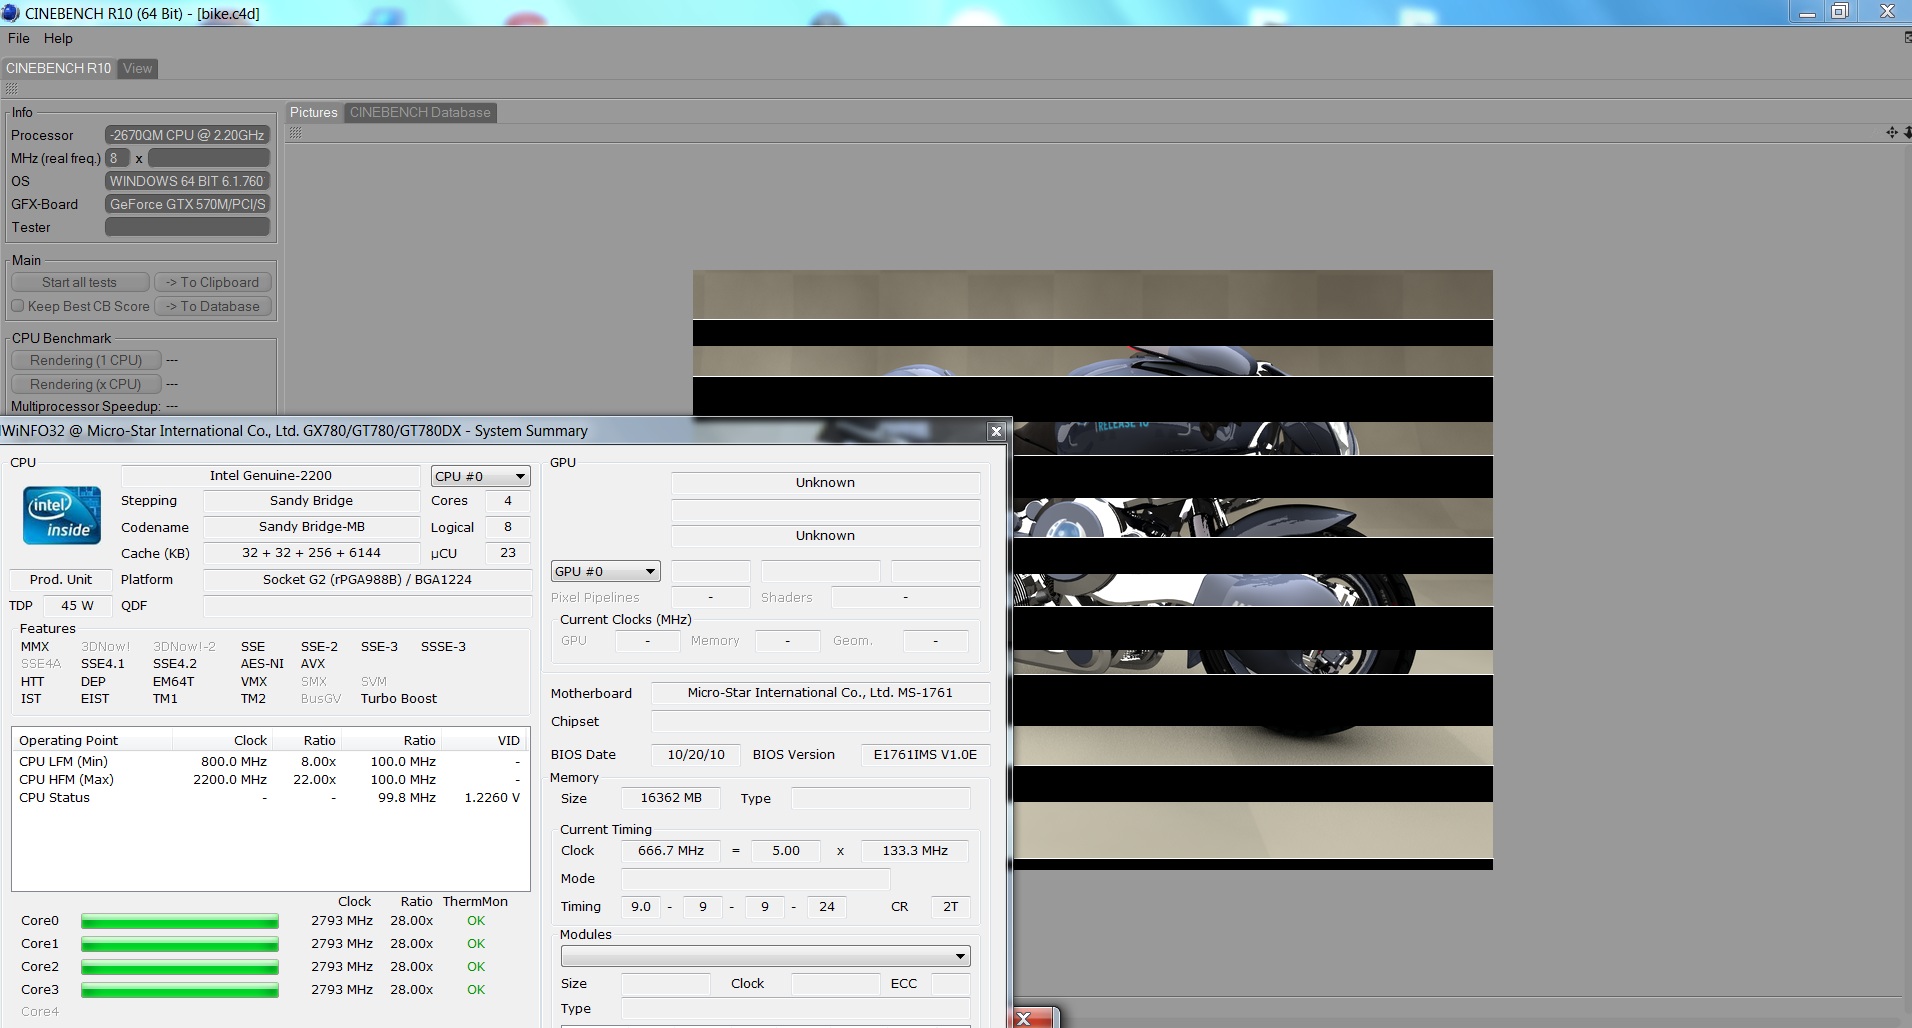The height and width of the screenshot is (1028, 1912).
Task: Click Start all tests button
Action: click(80, 282)
